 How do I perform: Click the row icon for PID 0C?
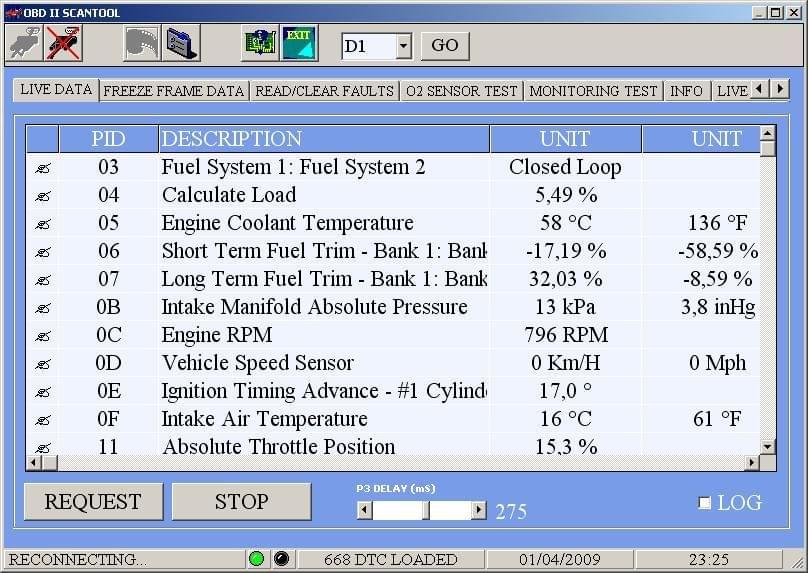pos(43,336)
